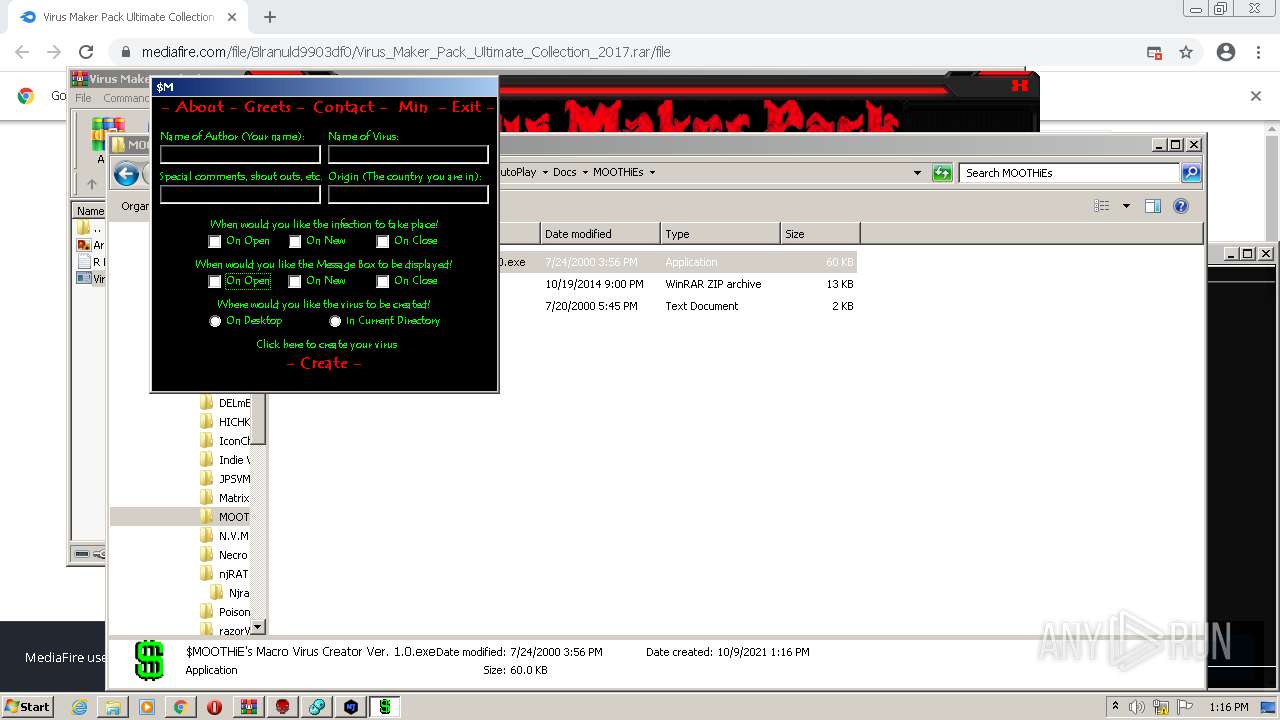Screen dimensions: 1280x720
Task: Switch to red skull taskbar icon
Action: point(283,706)
